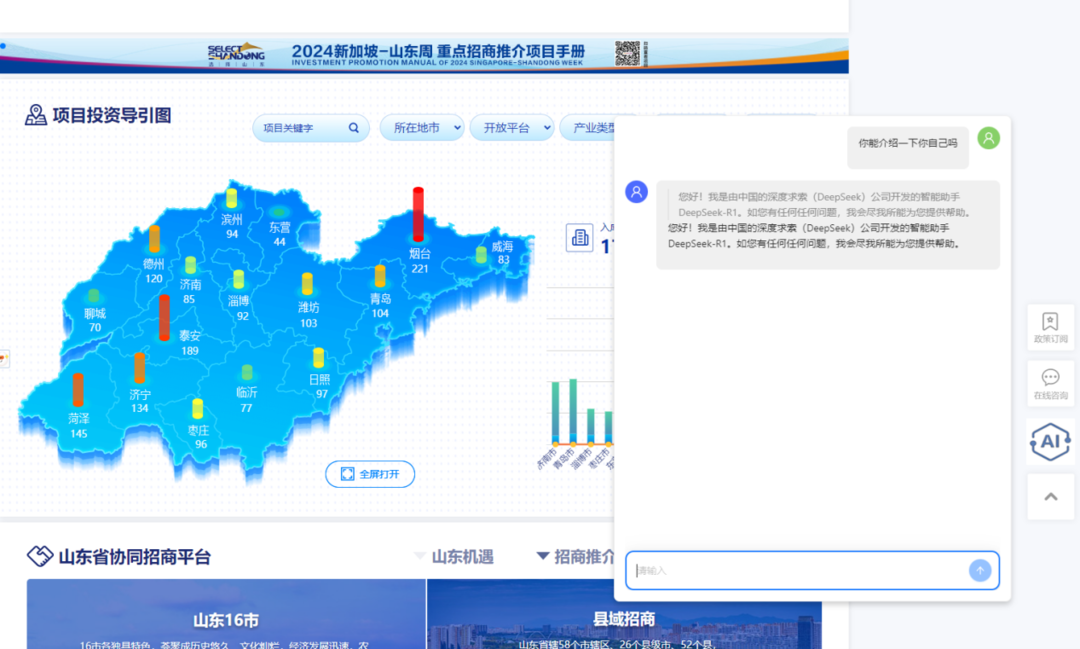
Task: Click the QR code in the banner
Action: coord(627,54)
